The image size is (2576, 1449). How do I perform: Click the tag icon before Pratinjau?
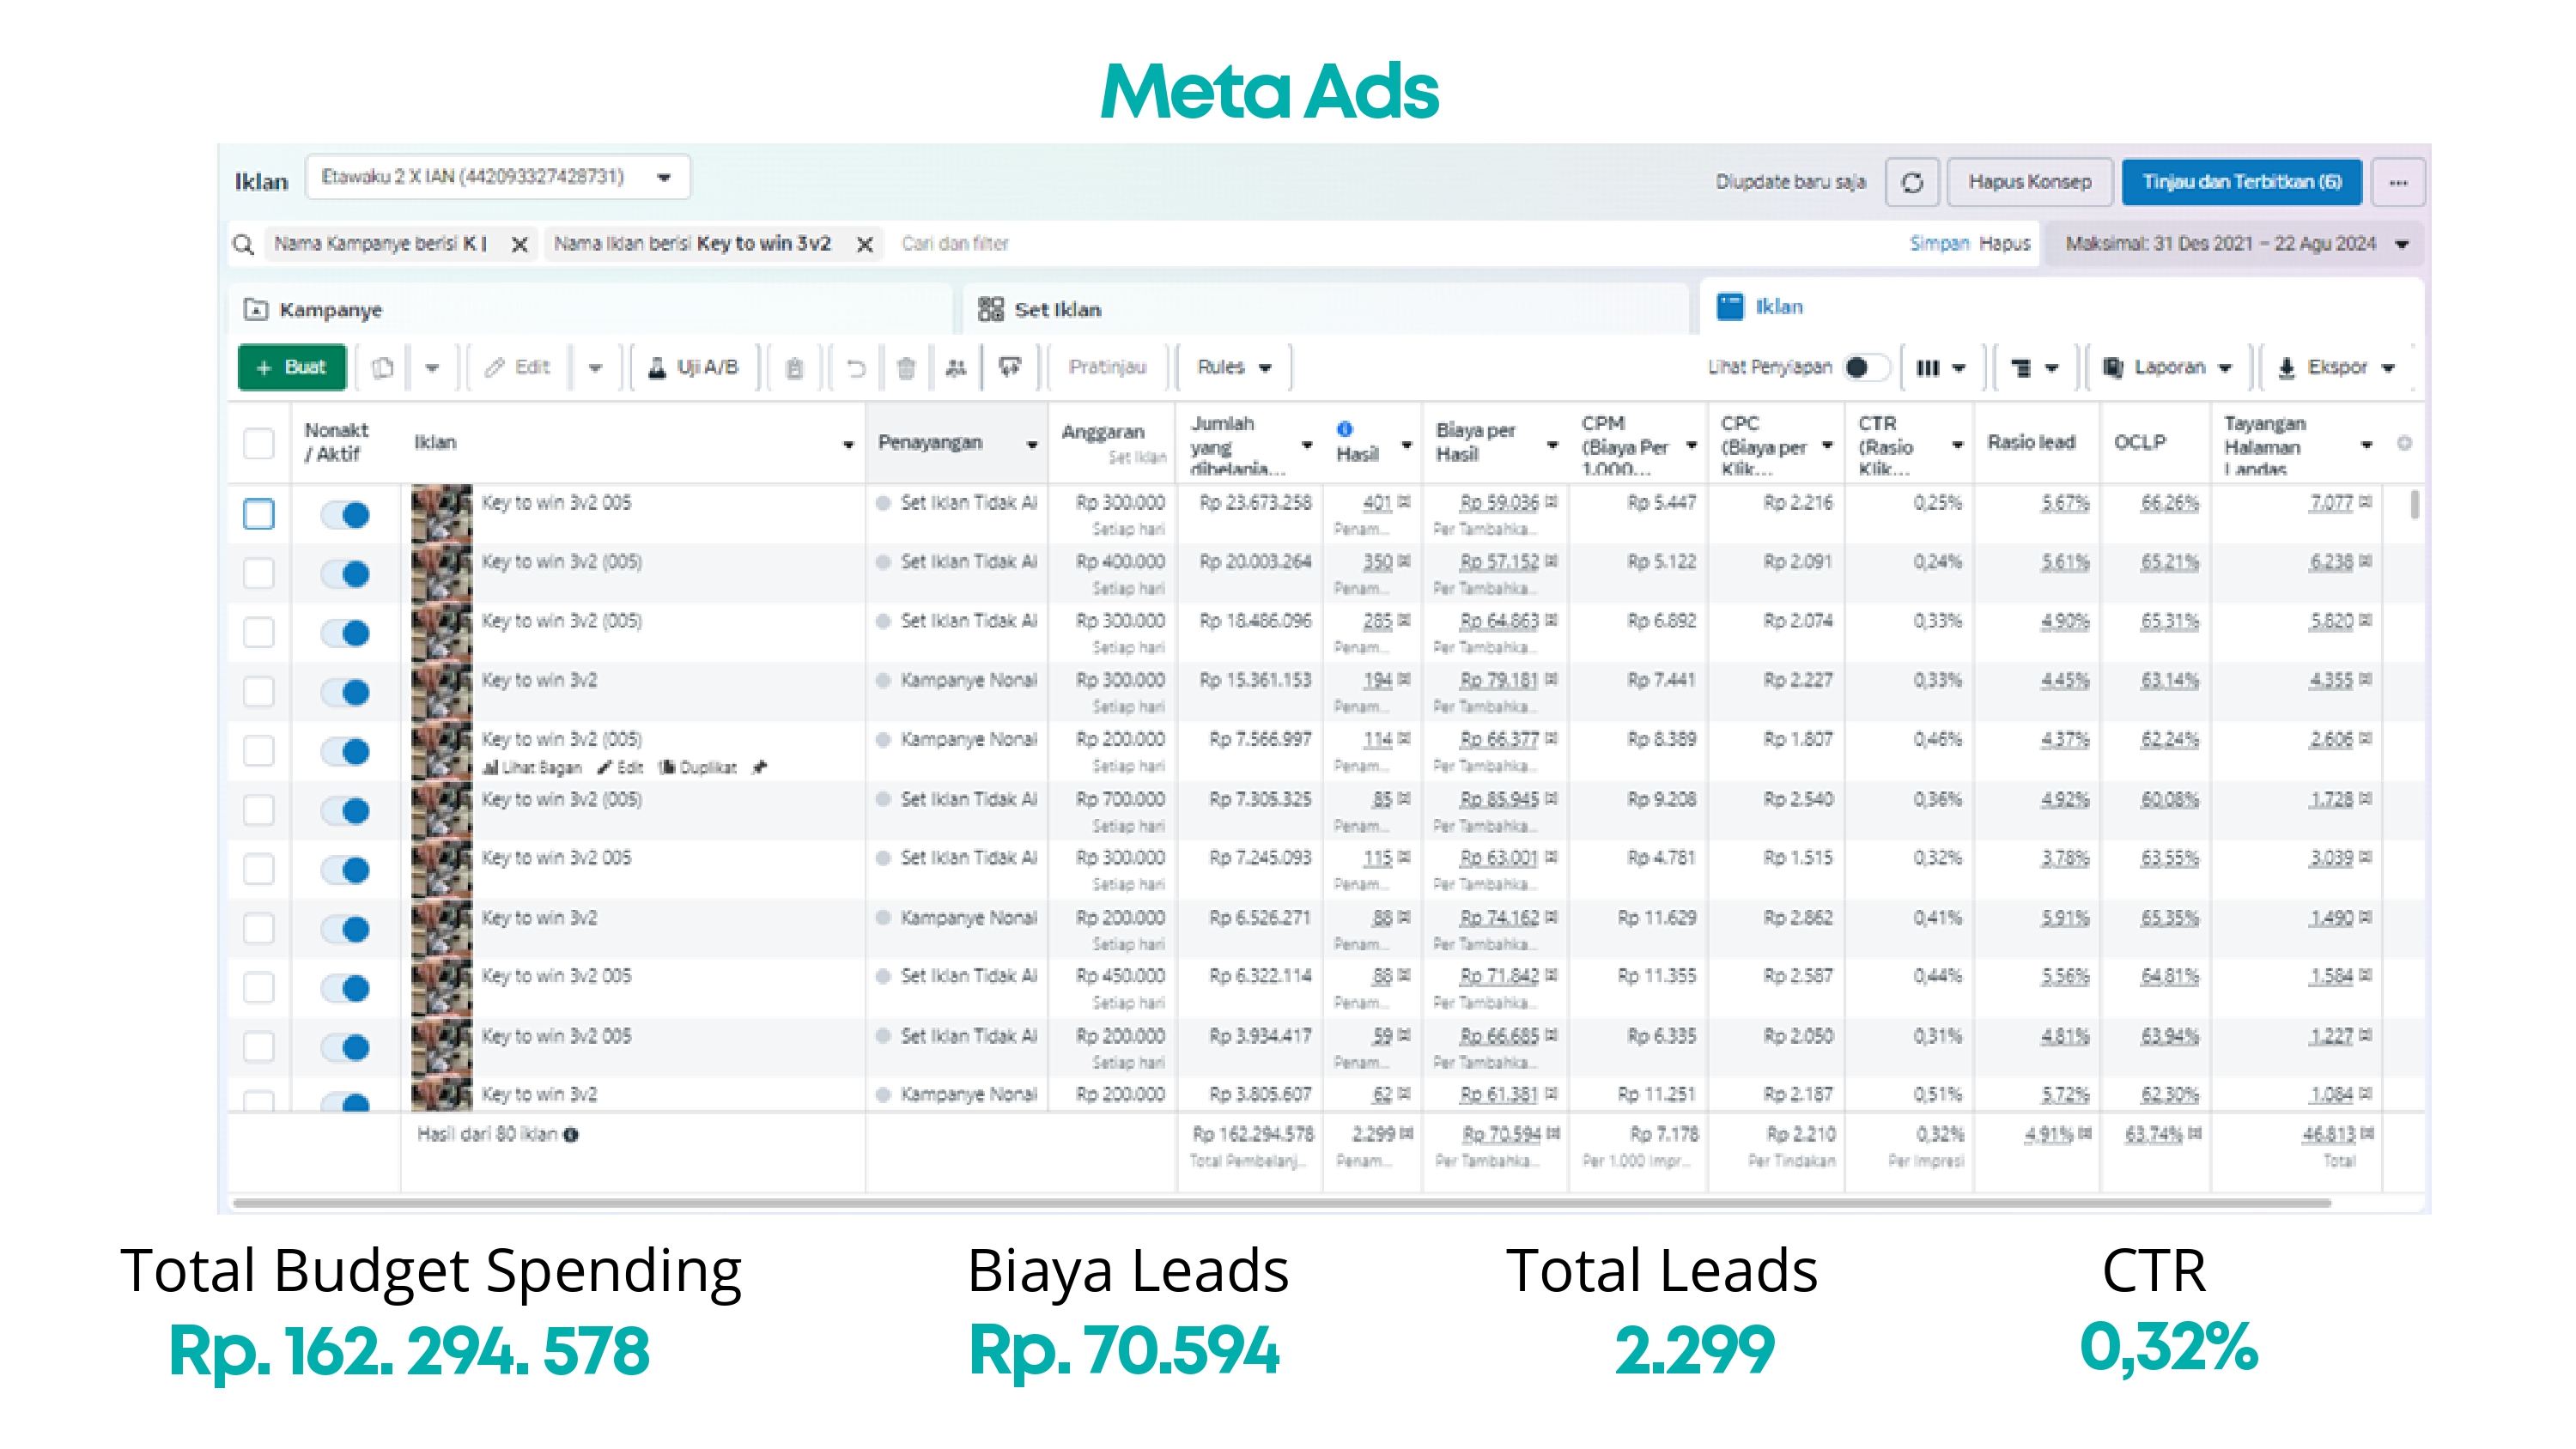point(1010,367)
